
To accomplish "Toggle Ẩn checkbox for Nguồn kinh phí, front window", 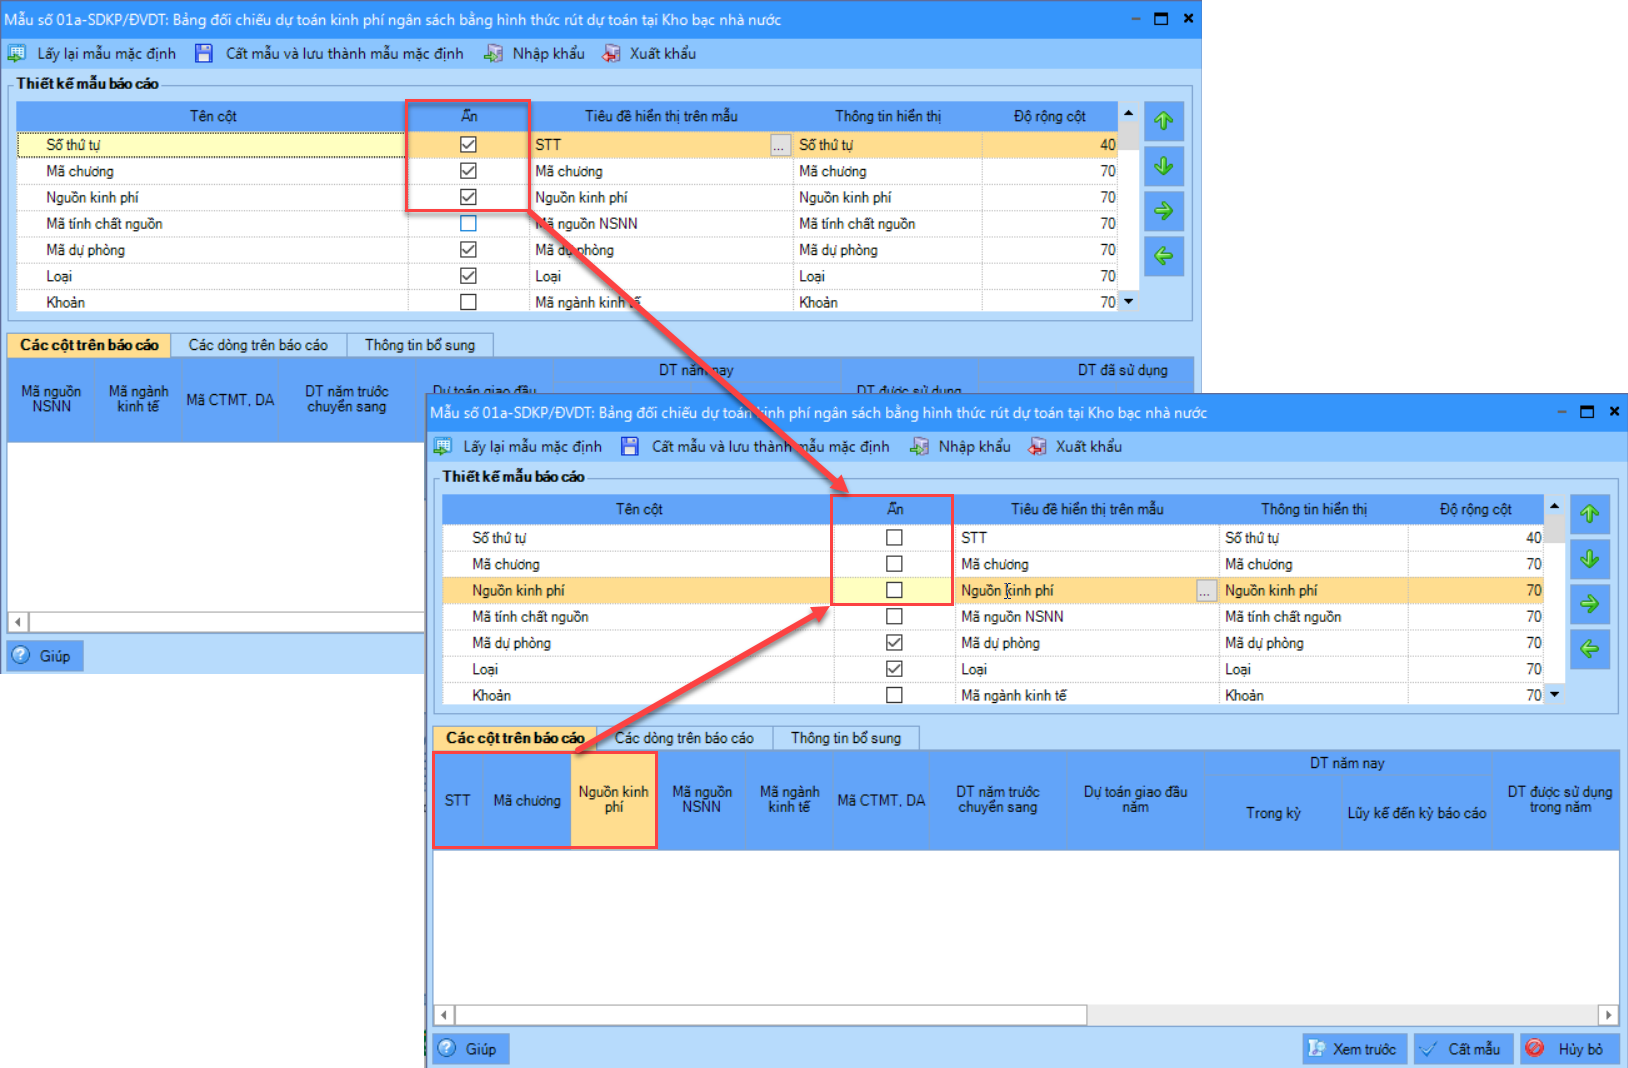I will click(894, 590).
